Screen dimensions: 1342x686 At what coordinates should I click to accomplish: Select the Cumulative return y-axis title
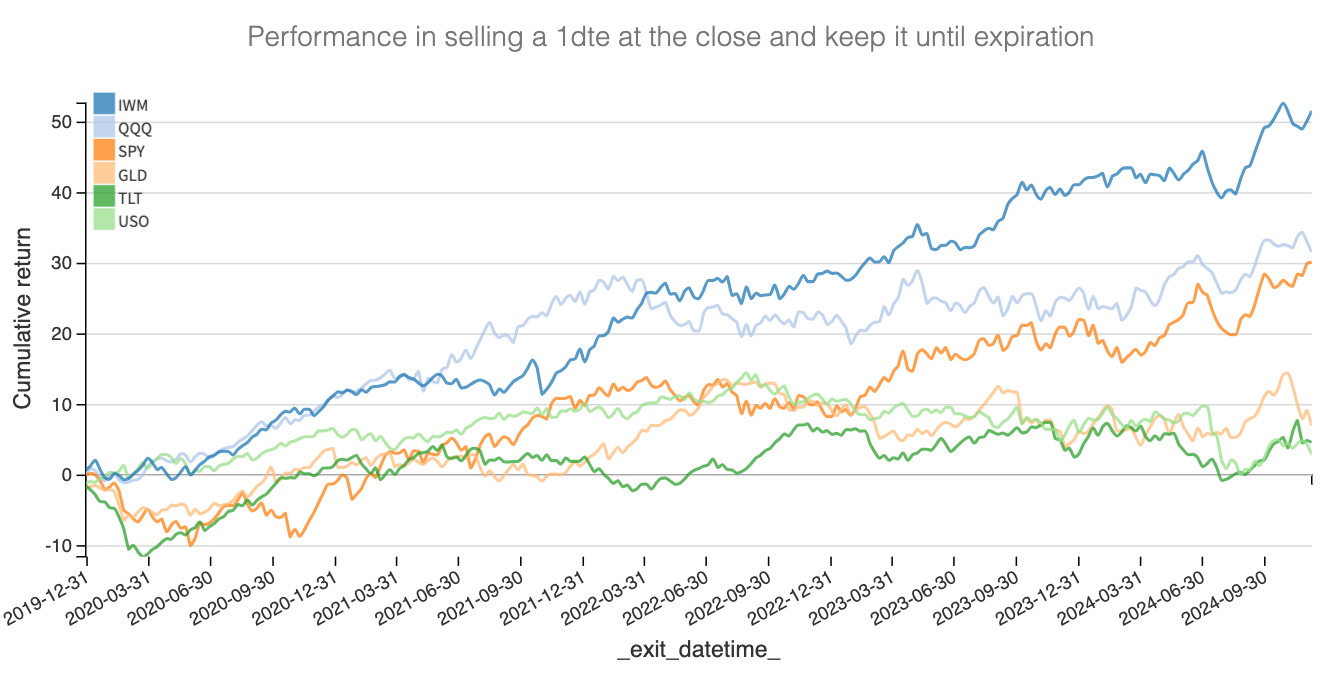point(21,318)
